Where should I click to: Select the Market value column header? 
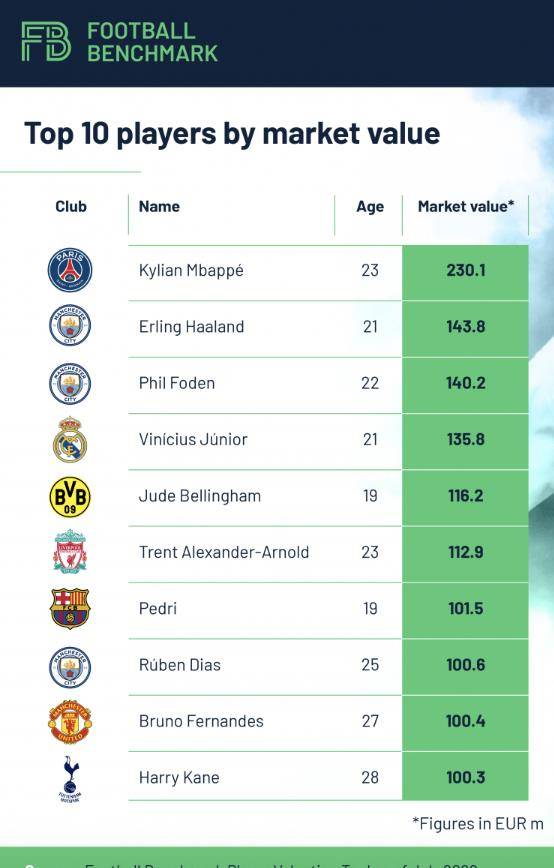(465, 206)
